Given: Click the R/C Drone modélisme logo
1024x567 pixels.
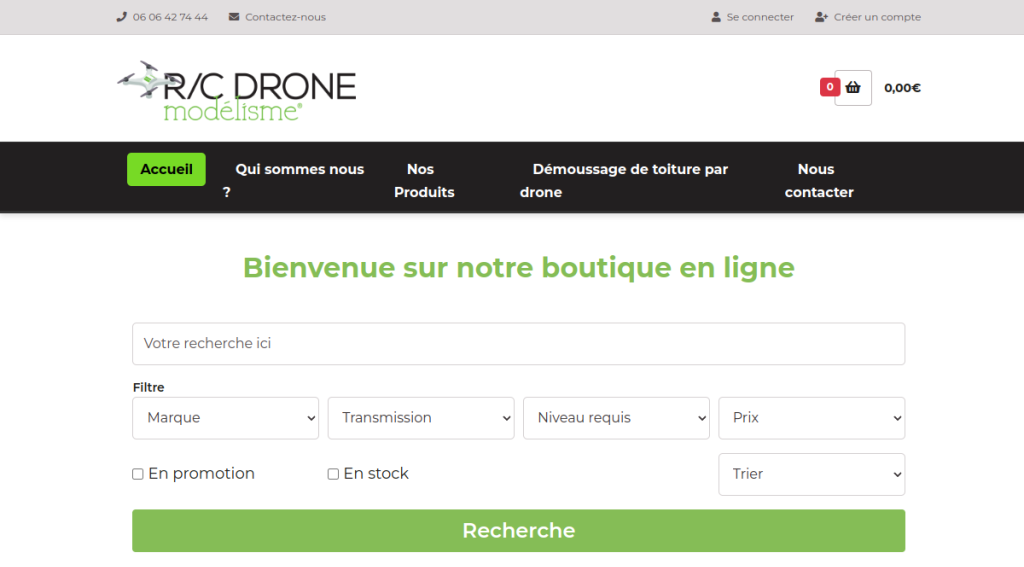Looking at the screenshot, I should coord(236,91).
